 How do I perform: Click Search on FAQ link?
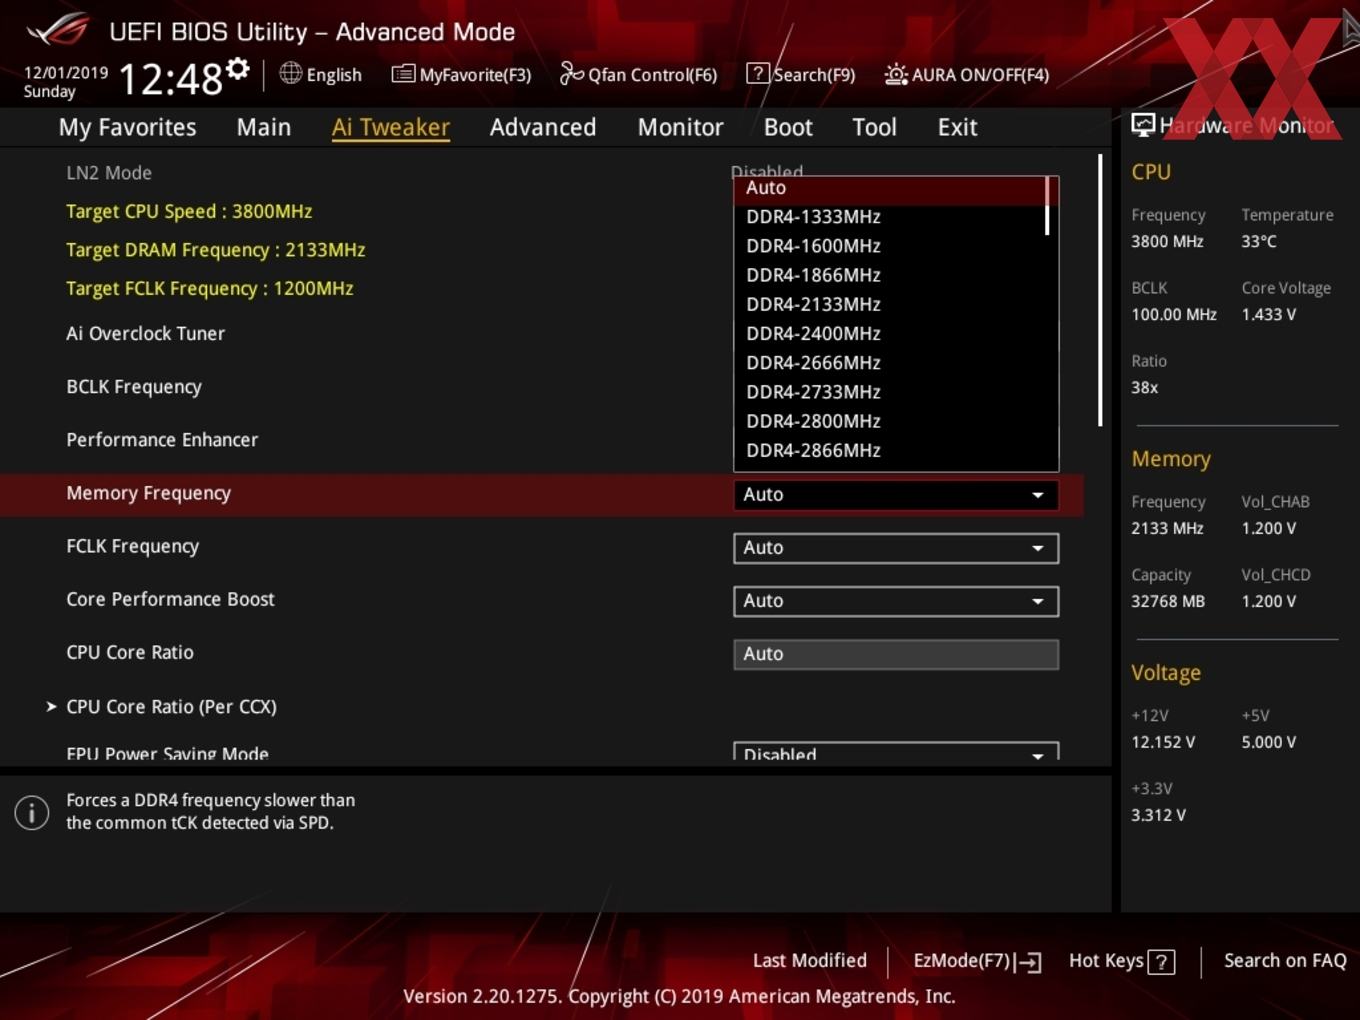(1285, 961)
